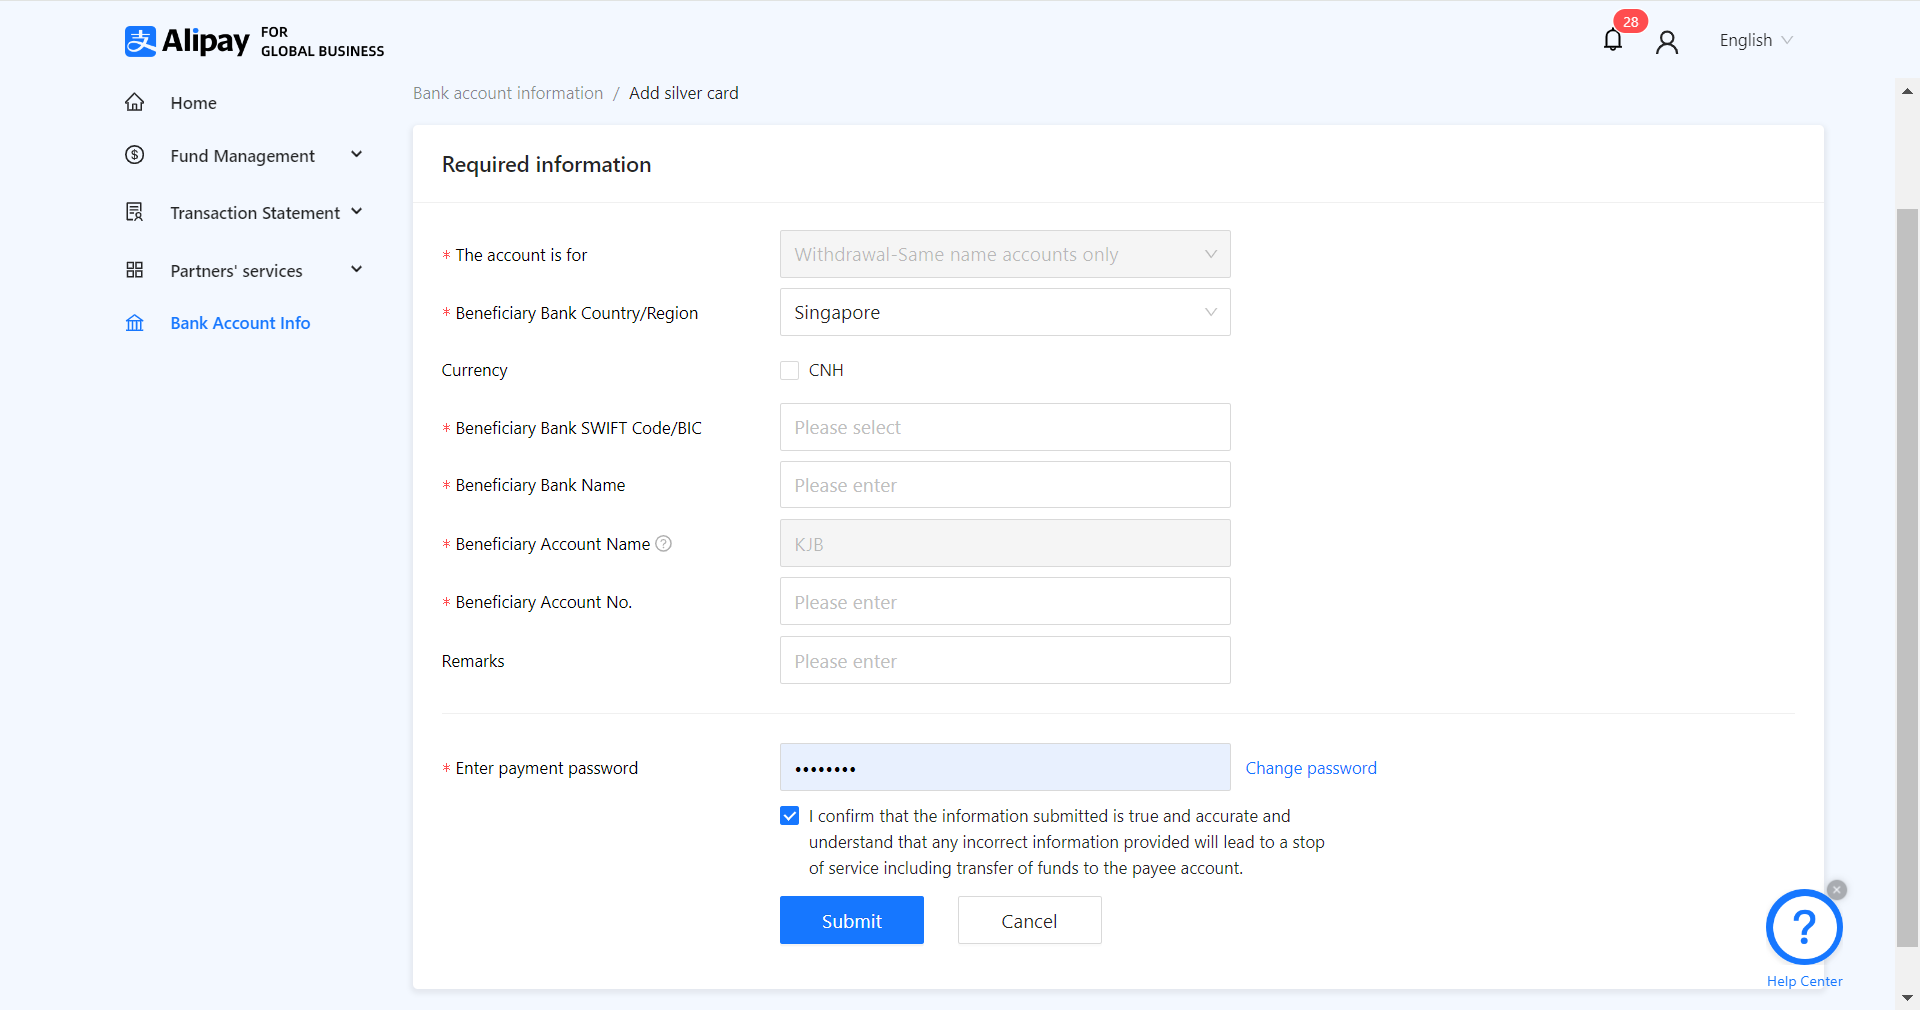Click the Home house icon
This screenshot has width=1920, height=1010.
pos(135,103)
